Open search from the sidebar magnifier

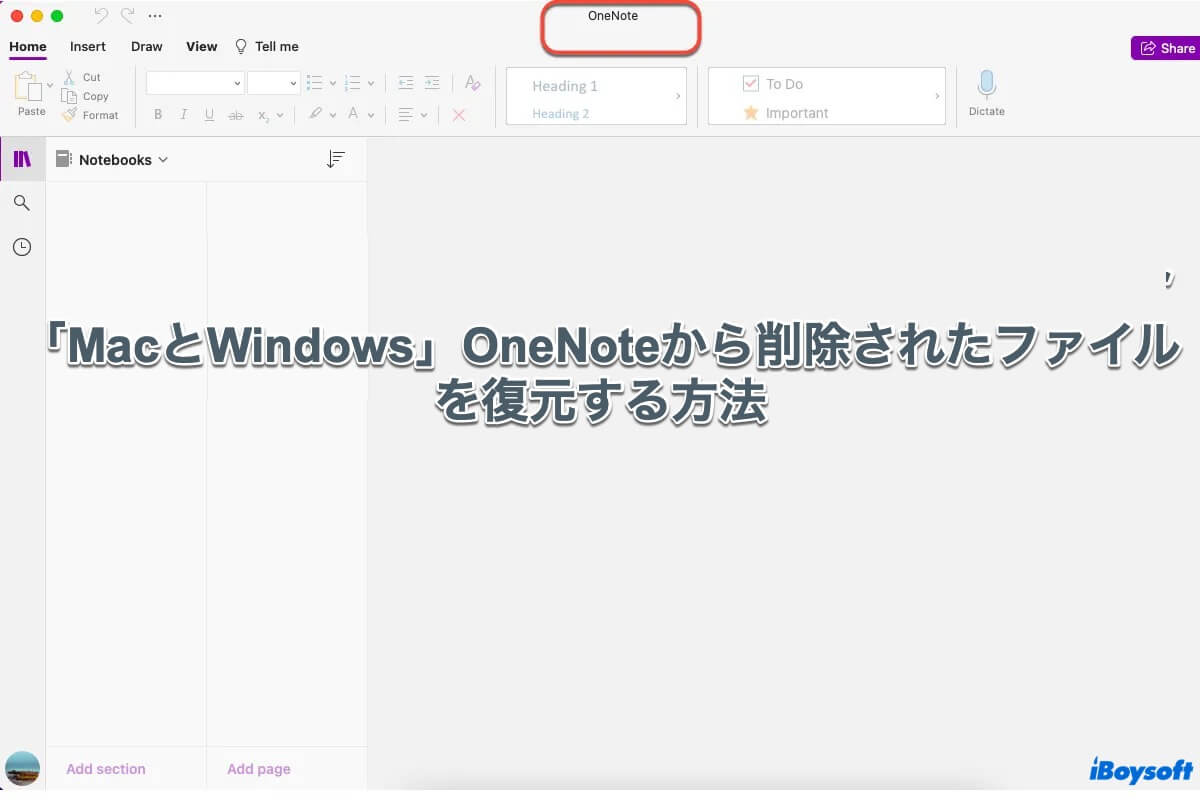pos(22,203)
